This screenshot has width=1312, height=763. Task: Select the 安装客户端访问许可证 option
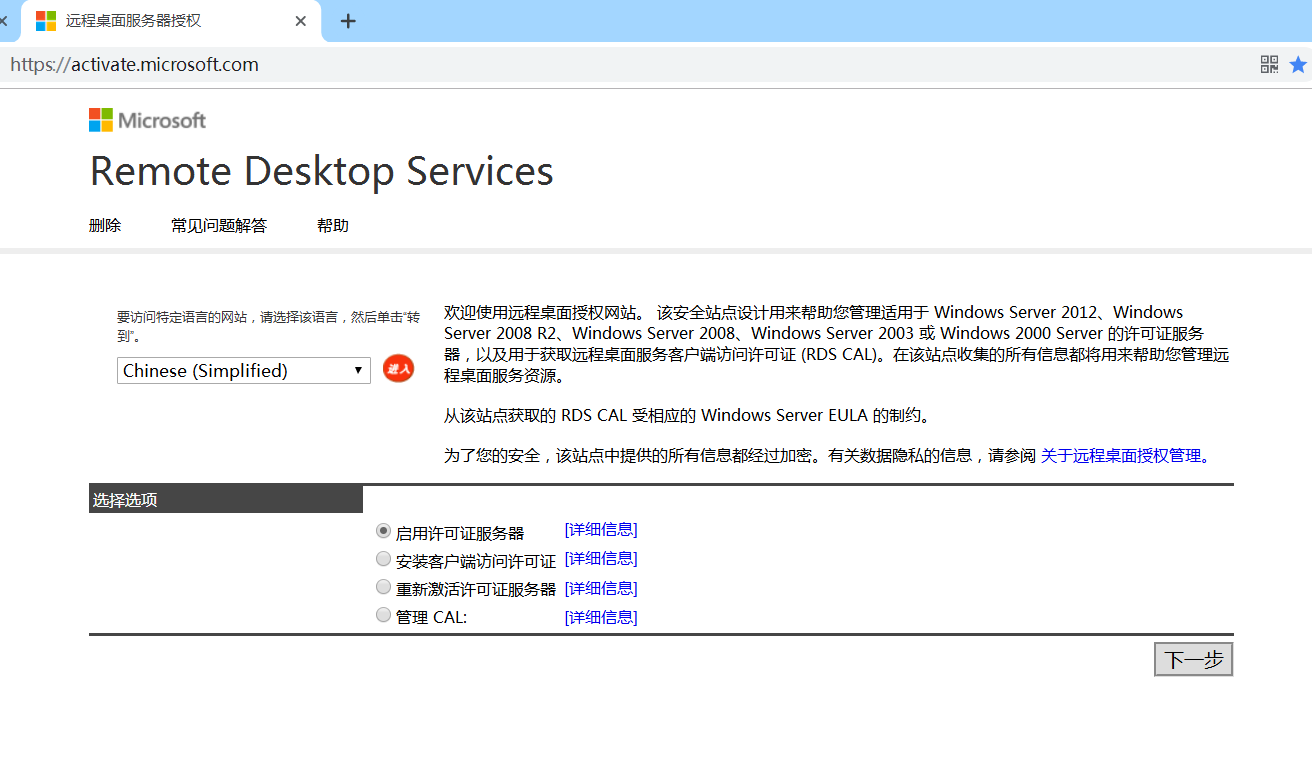[383, 558]
